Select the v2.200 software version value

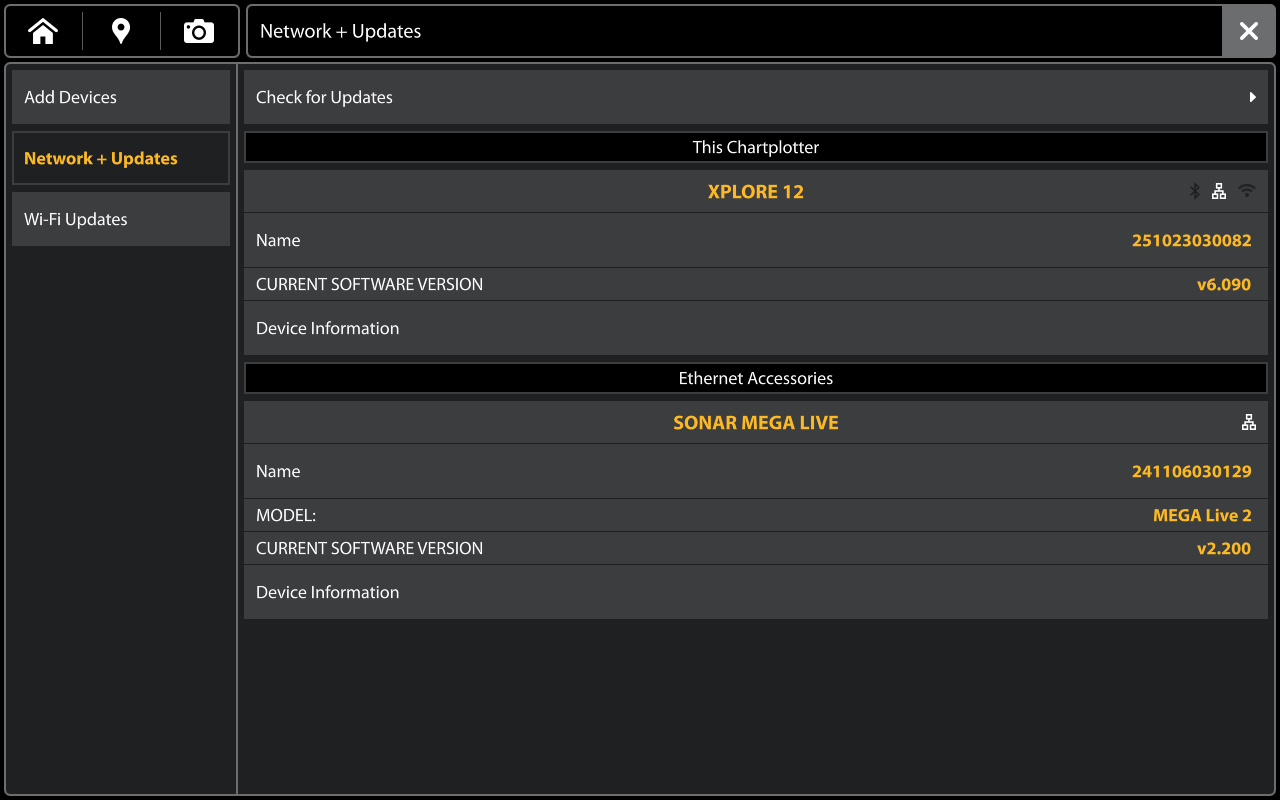point(1224,548)
